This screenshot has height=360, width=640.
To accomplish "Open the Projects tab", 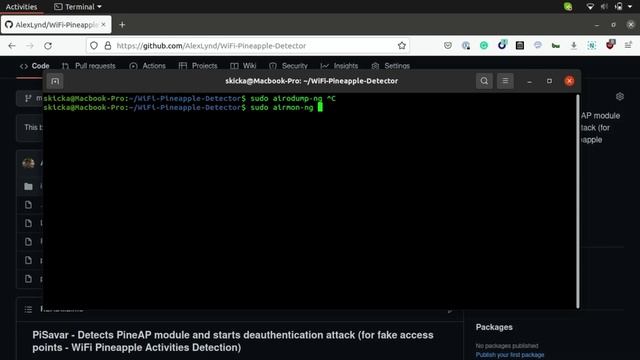I will point(198,66).
